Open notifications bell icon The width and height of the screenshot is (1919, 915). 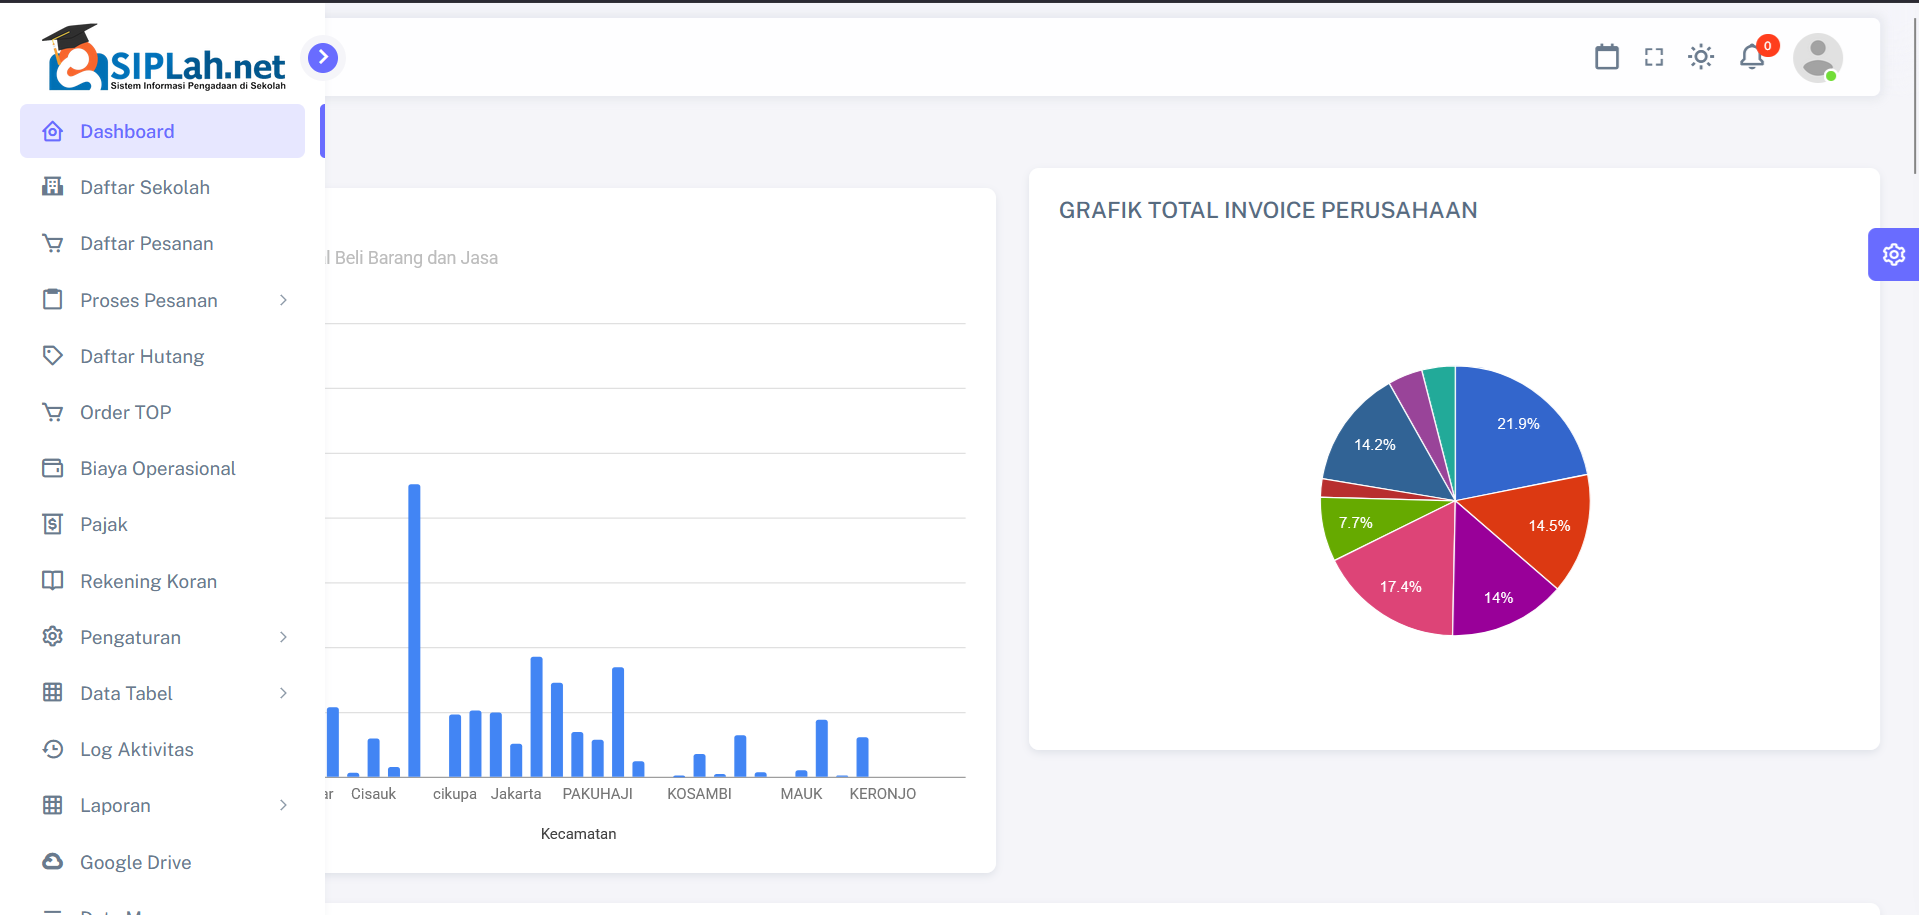tap(1752, 57)
